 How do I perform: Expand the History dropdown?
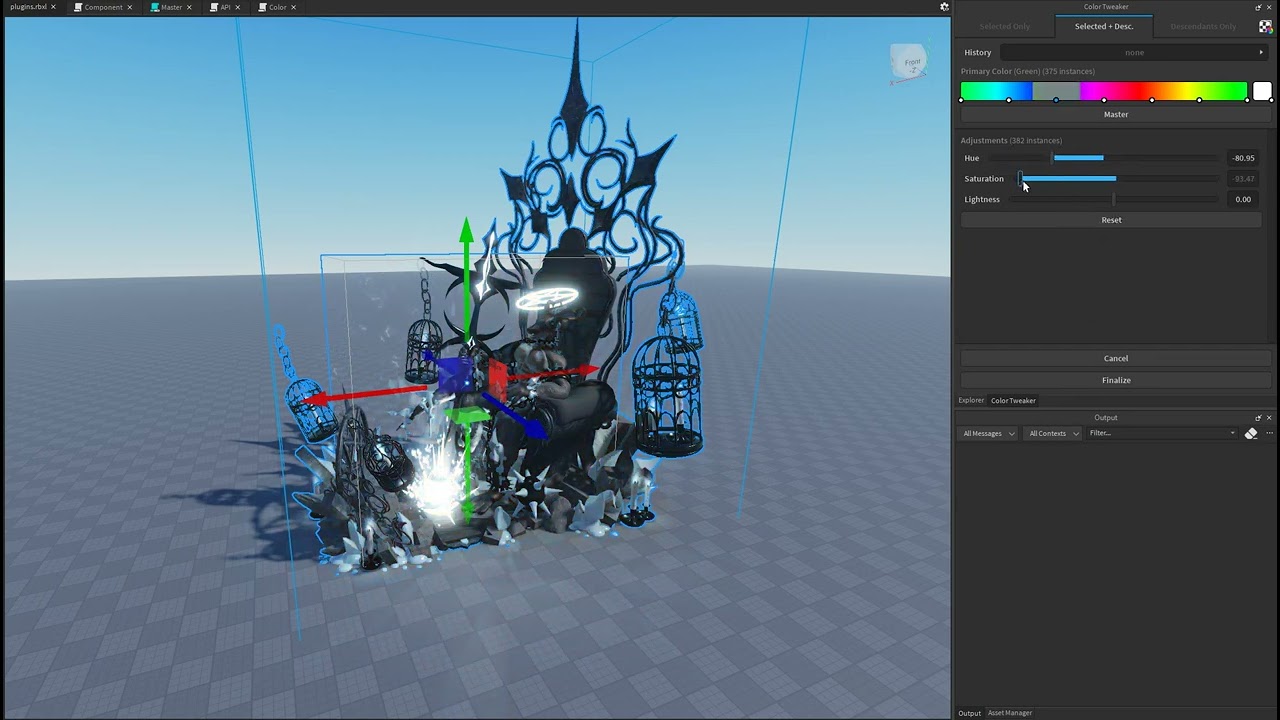click(1133, 52)
